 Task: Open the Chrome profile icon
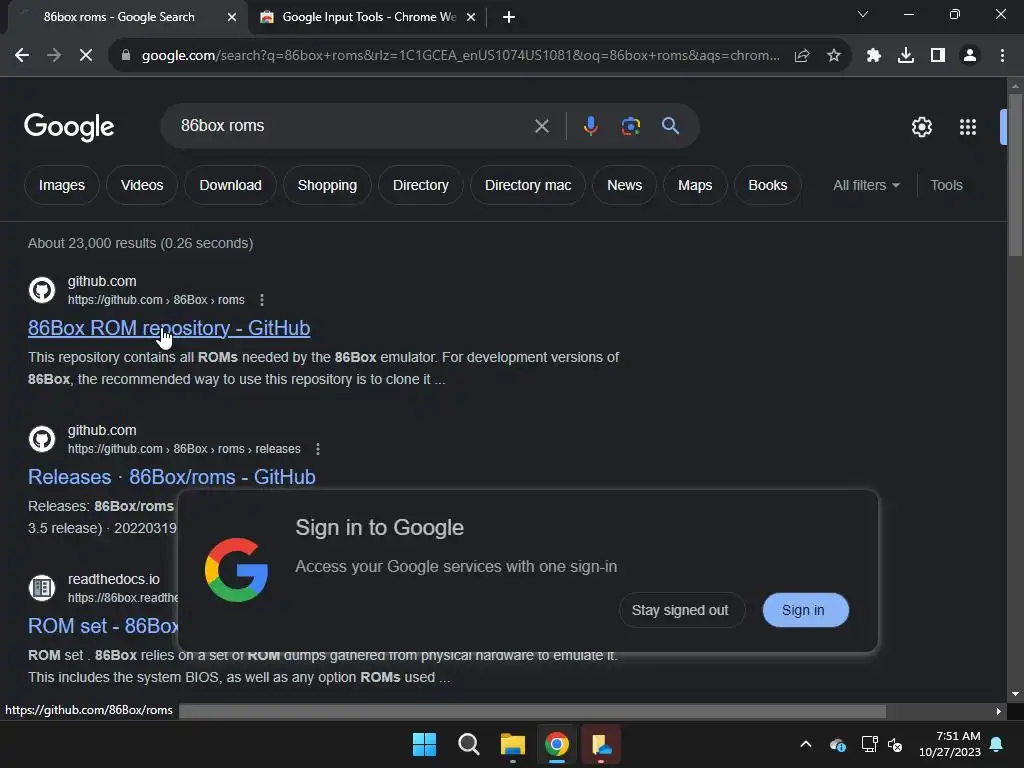pos(970,56)
